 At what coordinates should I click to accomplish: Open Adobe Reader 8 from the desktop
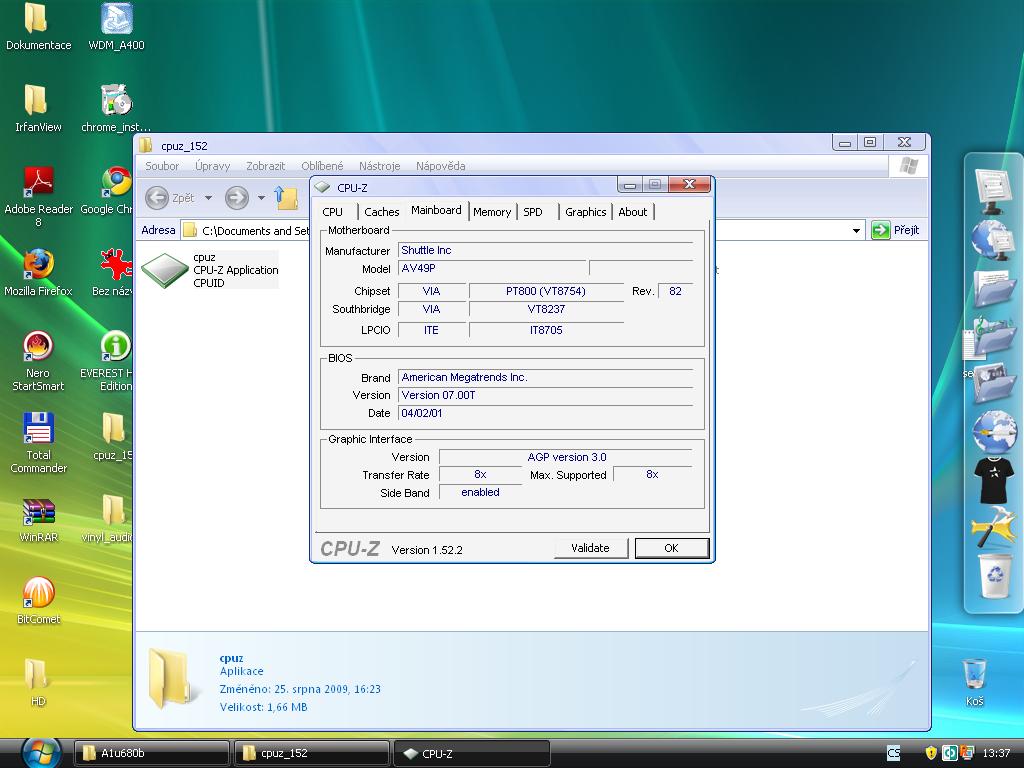coord(38,184)
